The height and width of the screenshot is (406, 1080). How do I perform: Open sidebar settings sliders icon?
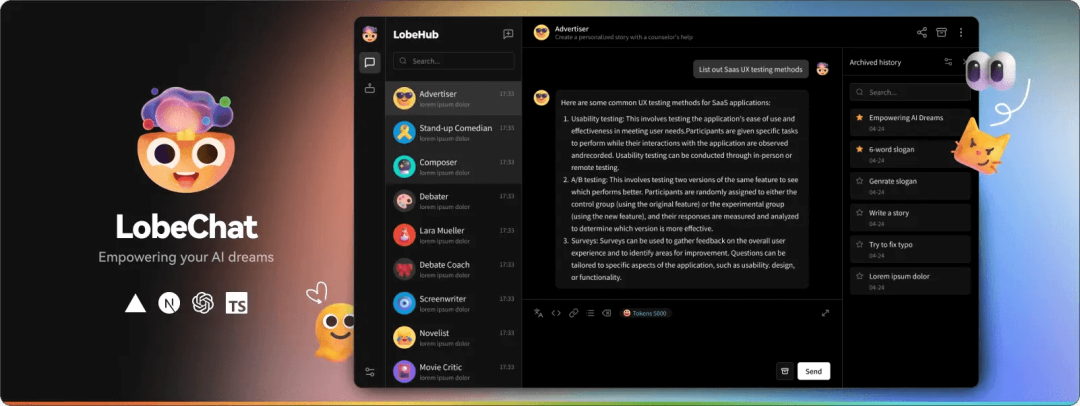click(x=370, y=372)
